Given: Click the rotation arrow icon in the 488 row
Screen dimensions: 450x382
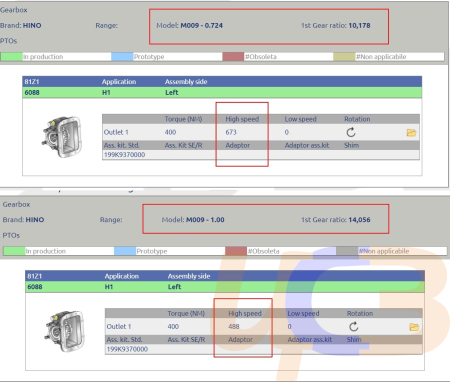Looking at the screenshot, I should [x=354, y=327].
